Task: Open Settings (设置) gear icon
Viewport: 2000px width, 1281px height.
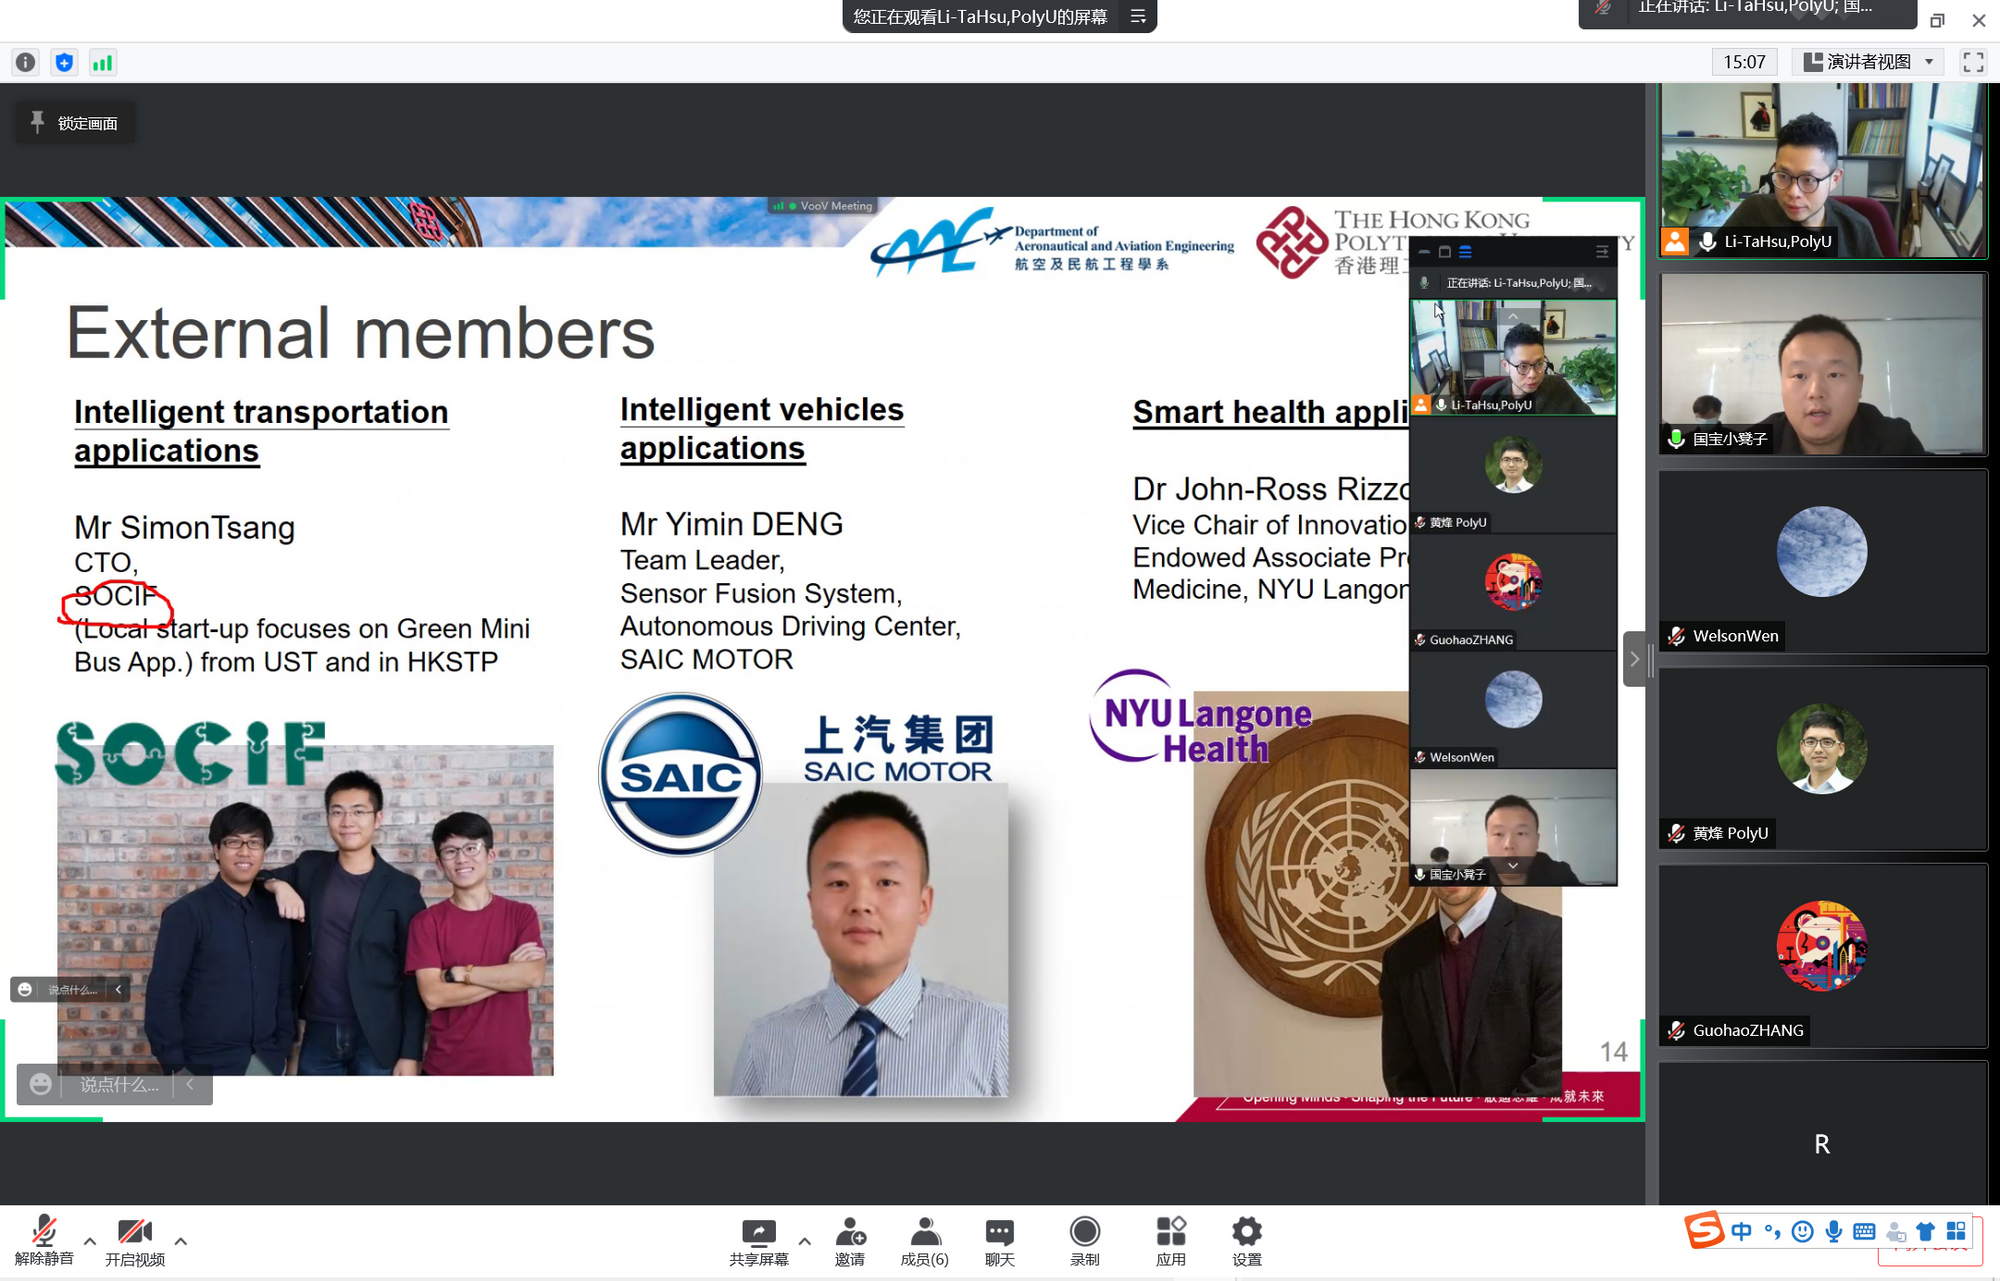Action: coord(1246,1241)
